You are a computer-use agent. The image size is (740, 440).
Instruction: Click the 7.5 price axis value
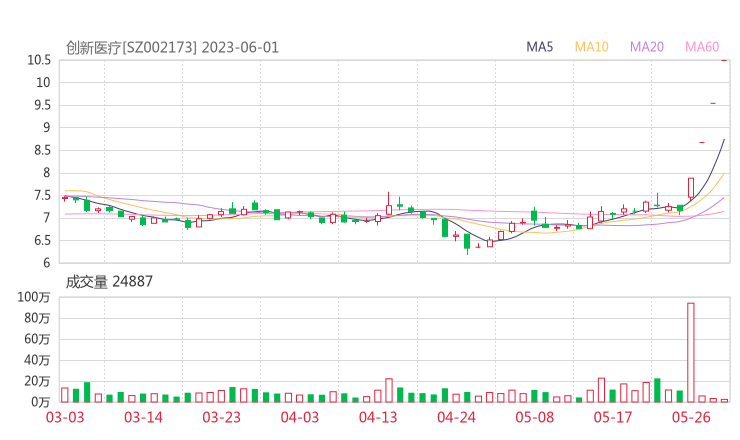[x=42, y=195]
